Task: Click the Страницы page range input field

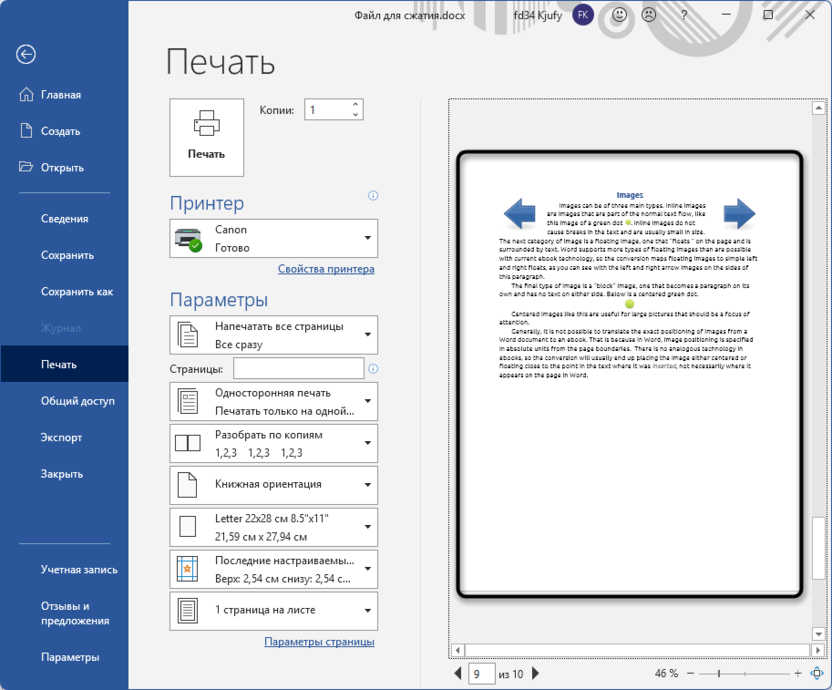Action: pyautogui.click(x=297, y=368)
